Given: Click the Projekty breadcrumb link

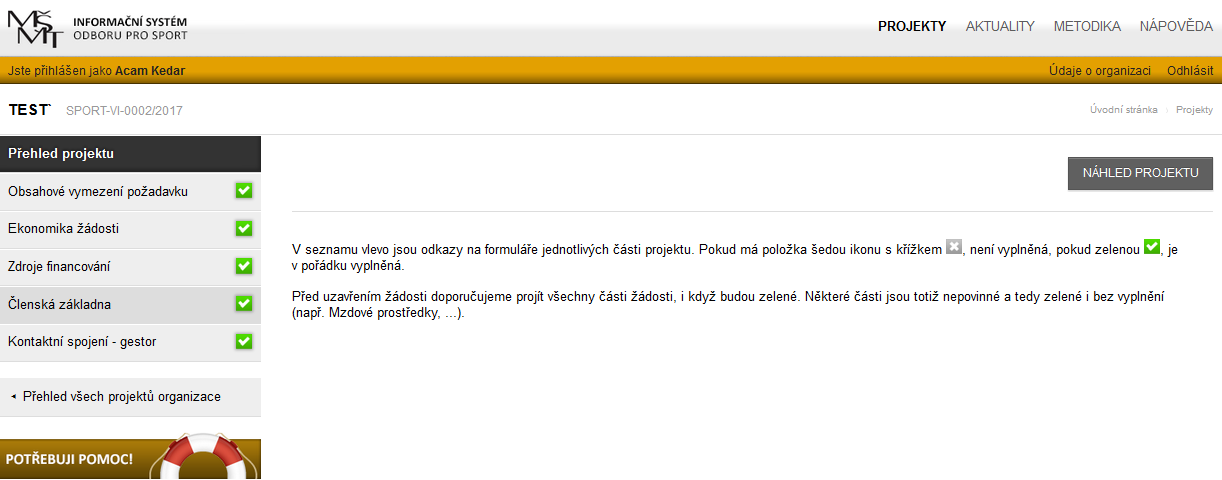Looking at the screenshot, I should click(1194, 110).
